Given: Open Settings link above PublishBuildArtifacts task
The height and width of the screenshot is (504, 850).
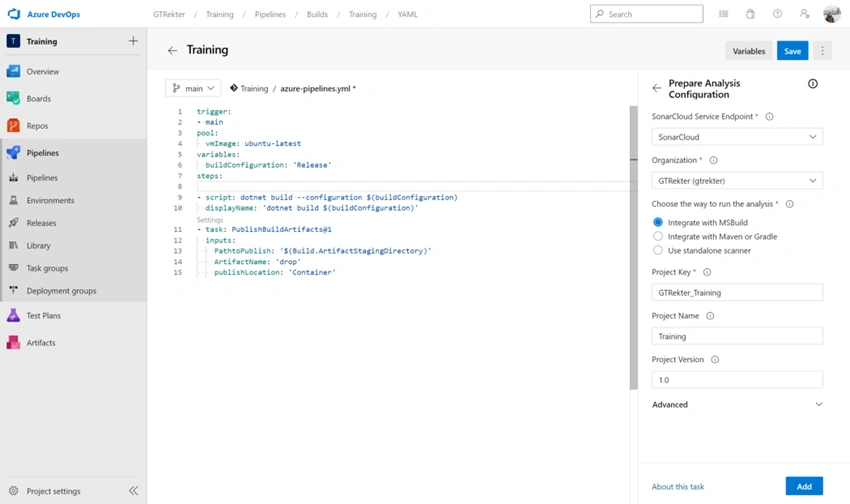Looking at the screenshot, I should 210,220.
